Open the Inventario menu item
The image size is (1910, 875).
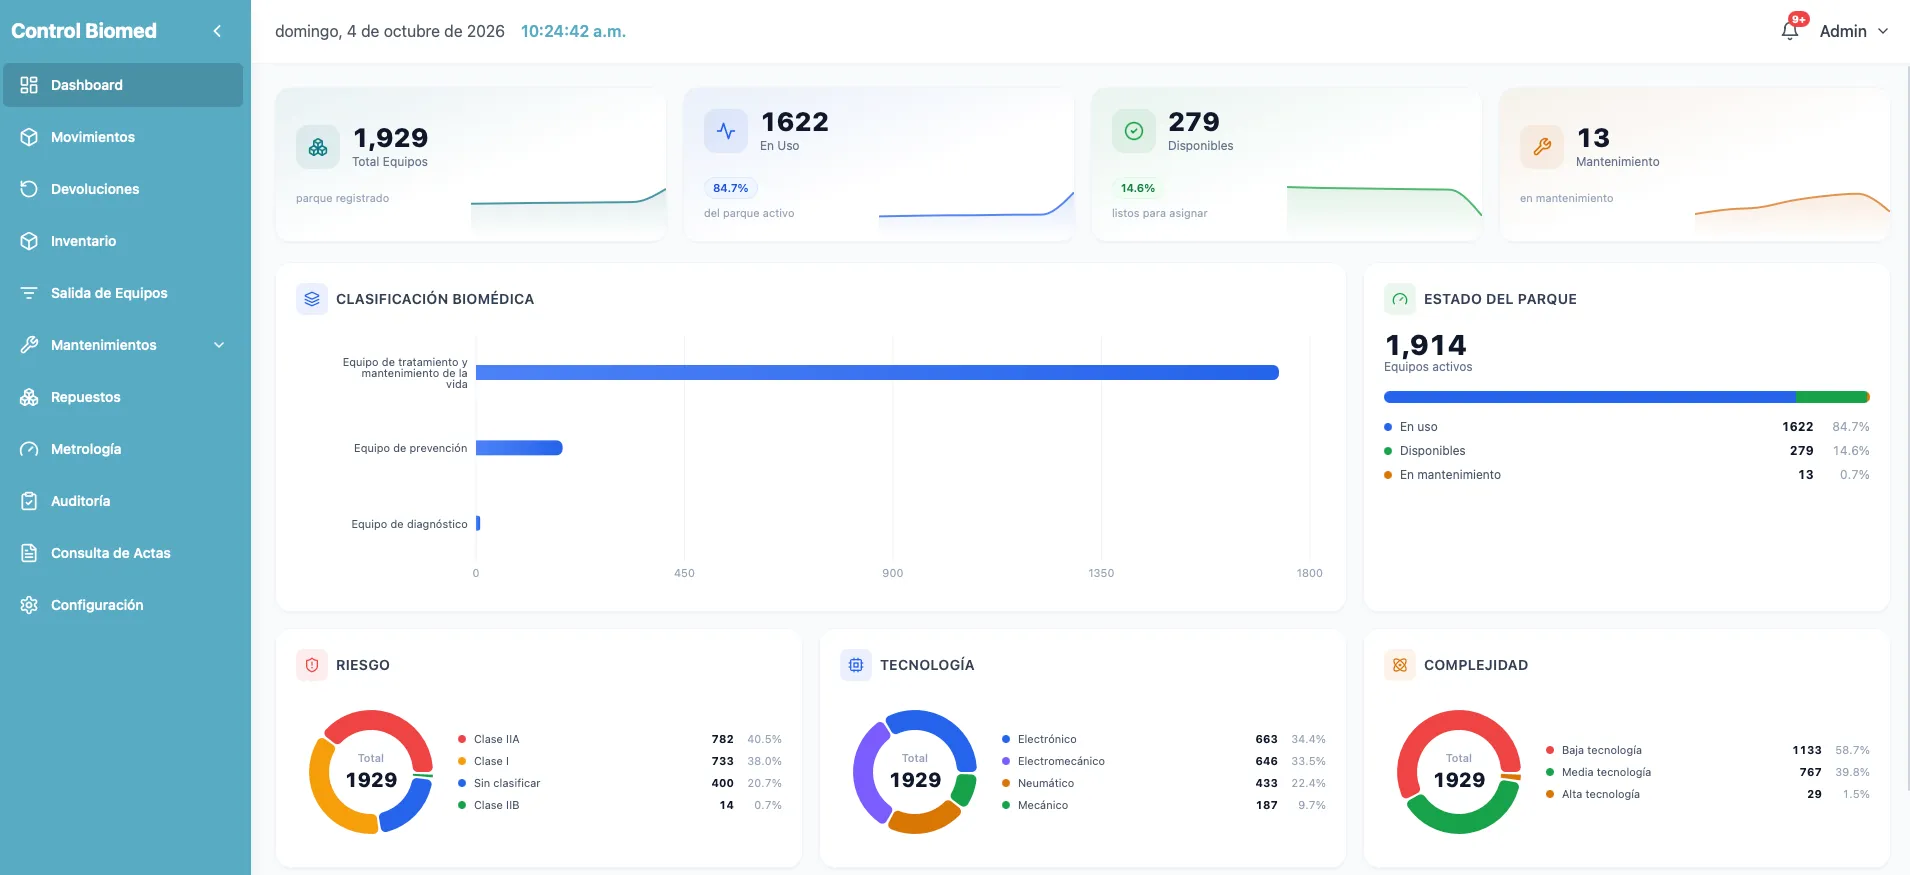point(122,241)
